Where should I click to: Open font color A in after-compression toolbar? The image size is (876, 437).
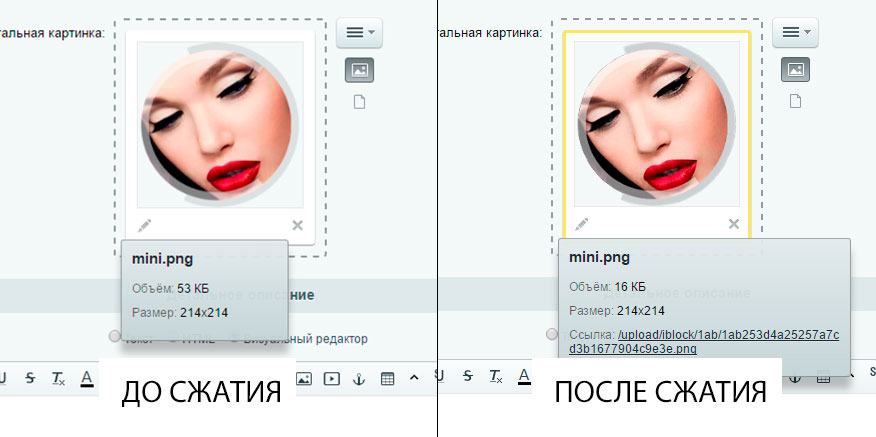pyautogui.click(x=523, y=377)
